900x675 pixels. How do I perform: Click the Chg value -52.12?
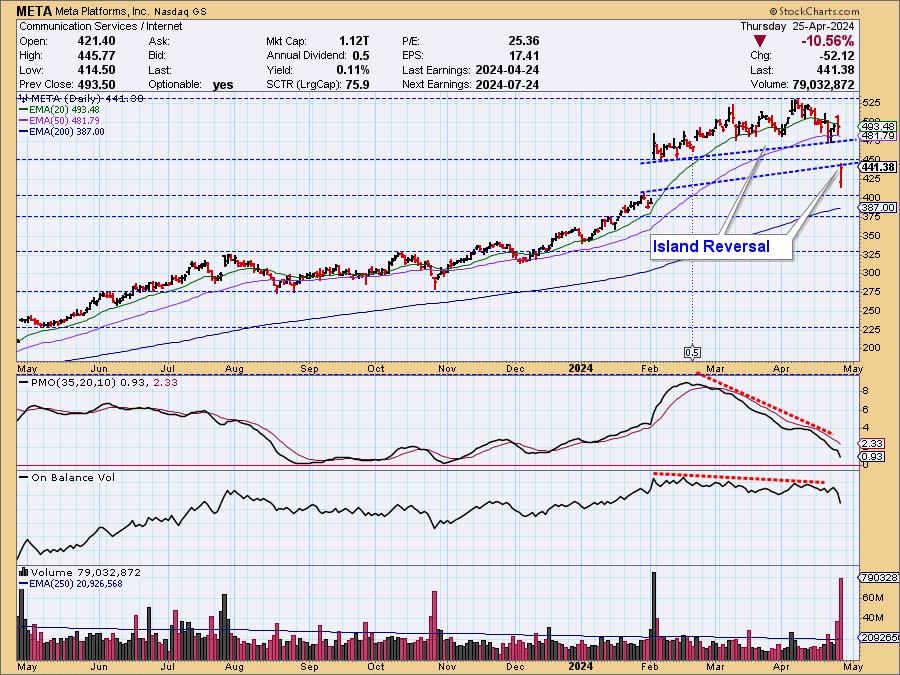point(835,56)
